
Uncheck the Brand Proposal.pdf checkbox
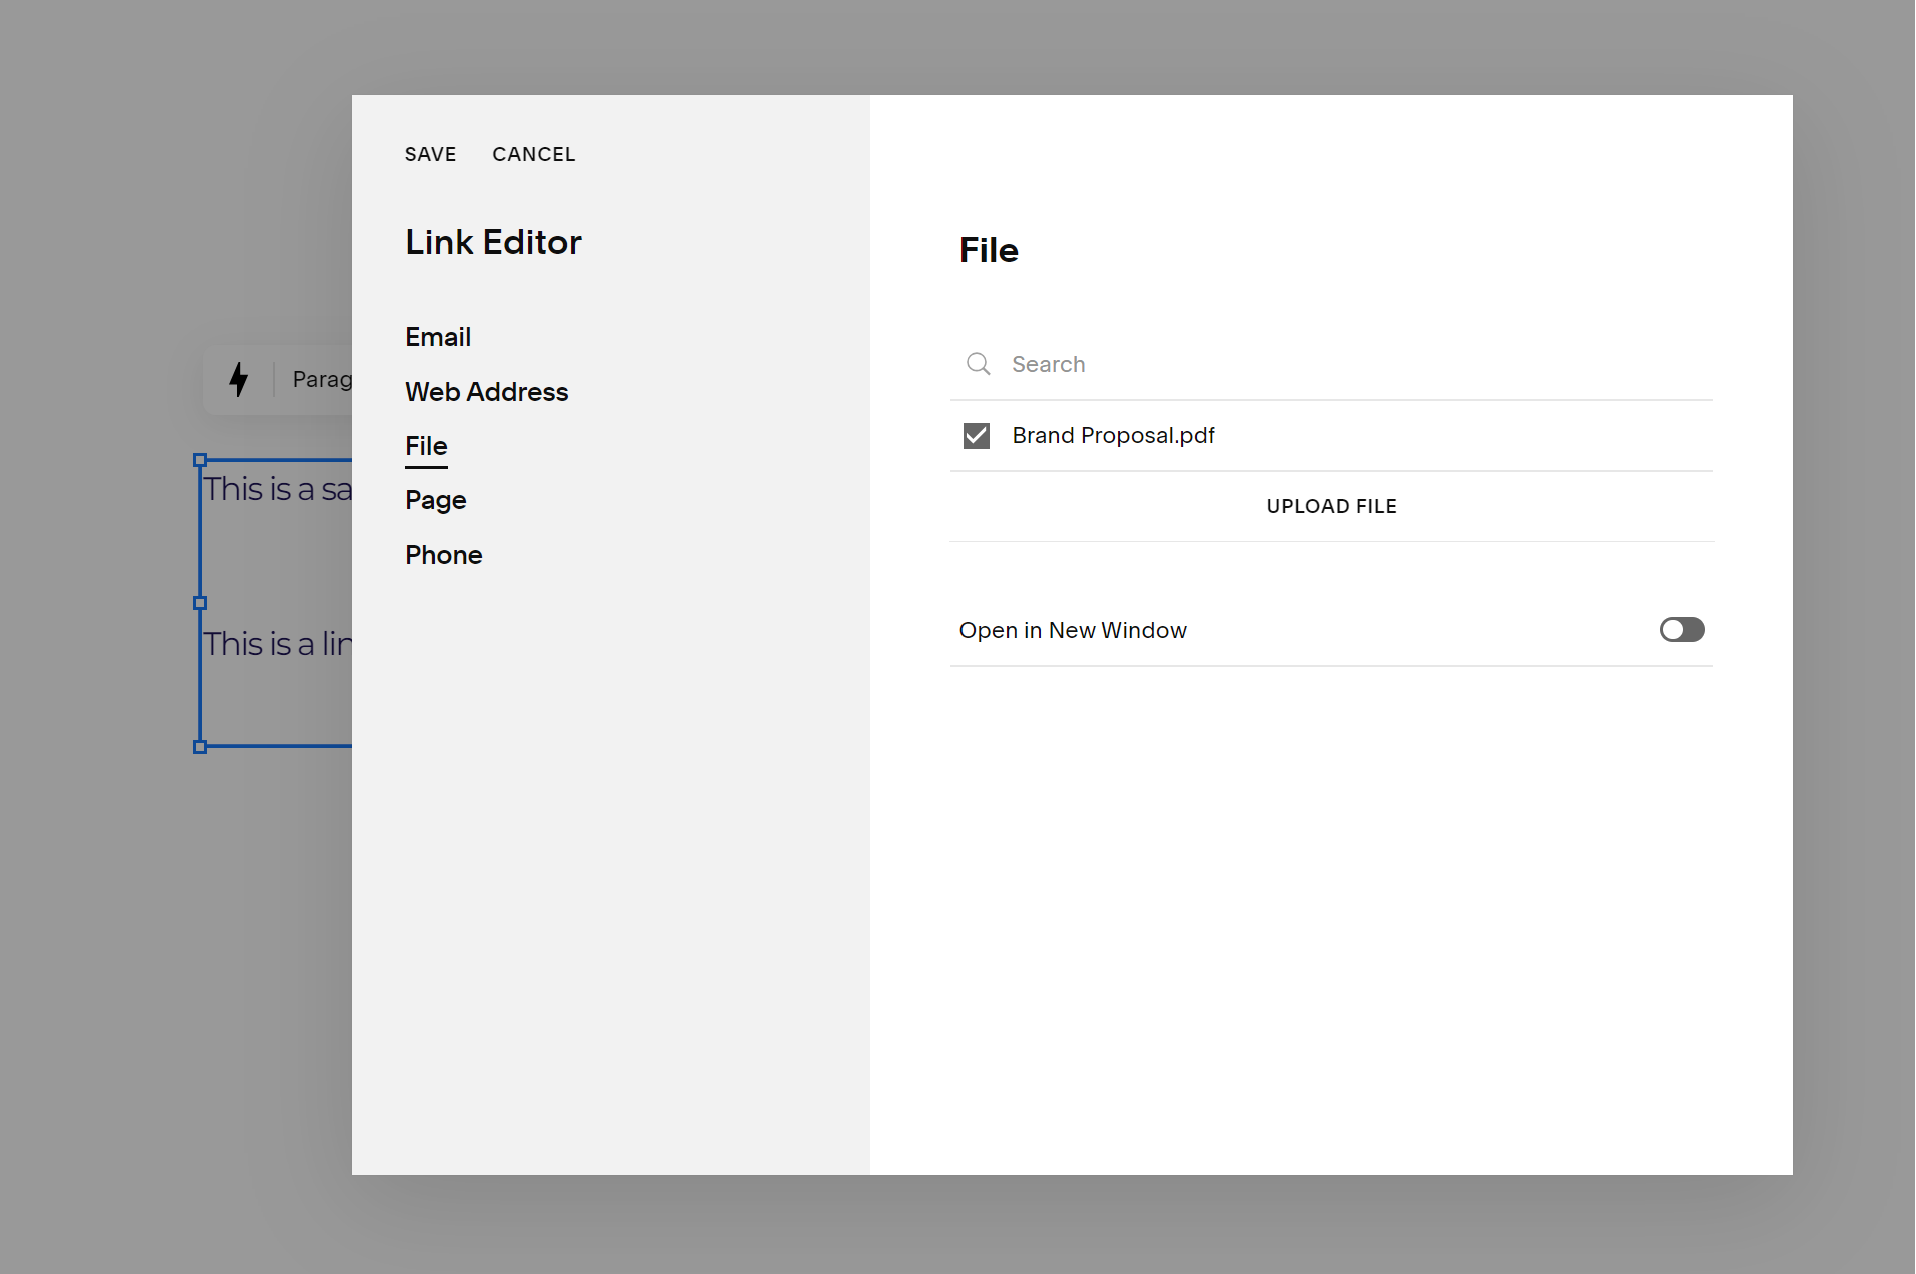tap(977, 435)
